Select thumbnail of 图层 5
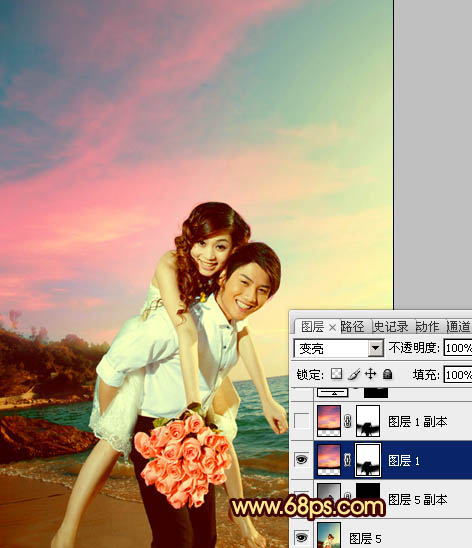 (329, 535)
